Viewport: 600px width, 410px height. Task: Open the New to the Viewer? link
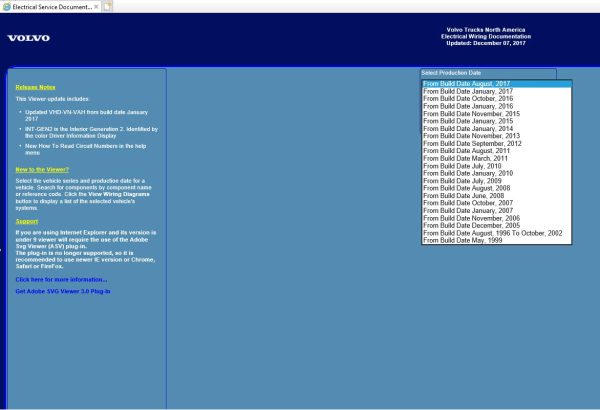tap(42, 170)
